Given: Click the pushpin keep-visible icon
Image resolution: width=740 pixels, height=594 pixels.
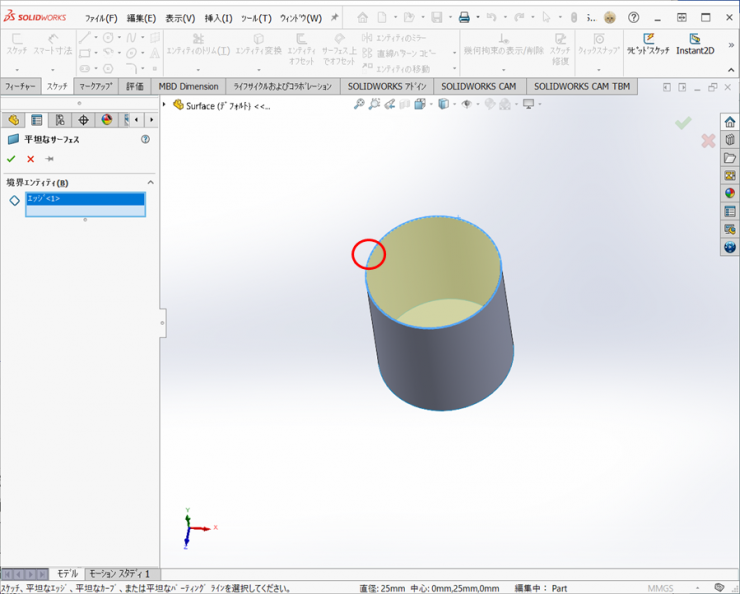Looking at the screenshot, I should (x=49, y=159).
